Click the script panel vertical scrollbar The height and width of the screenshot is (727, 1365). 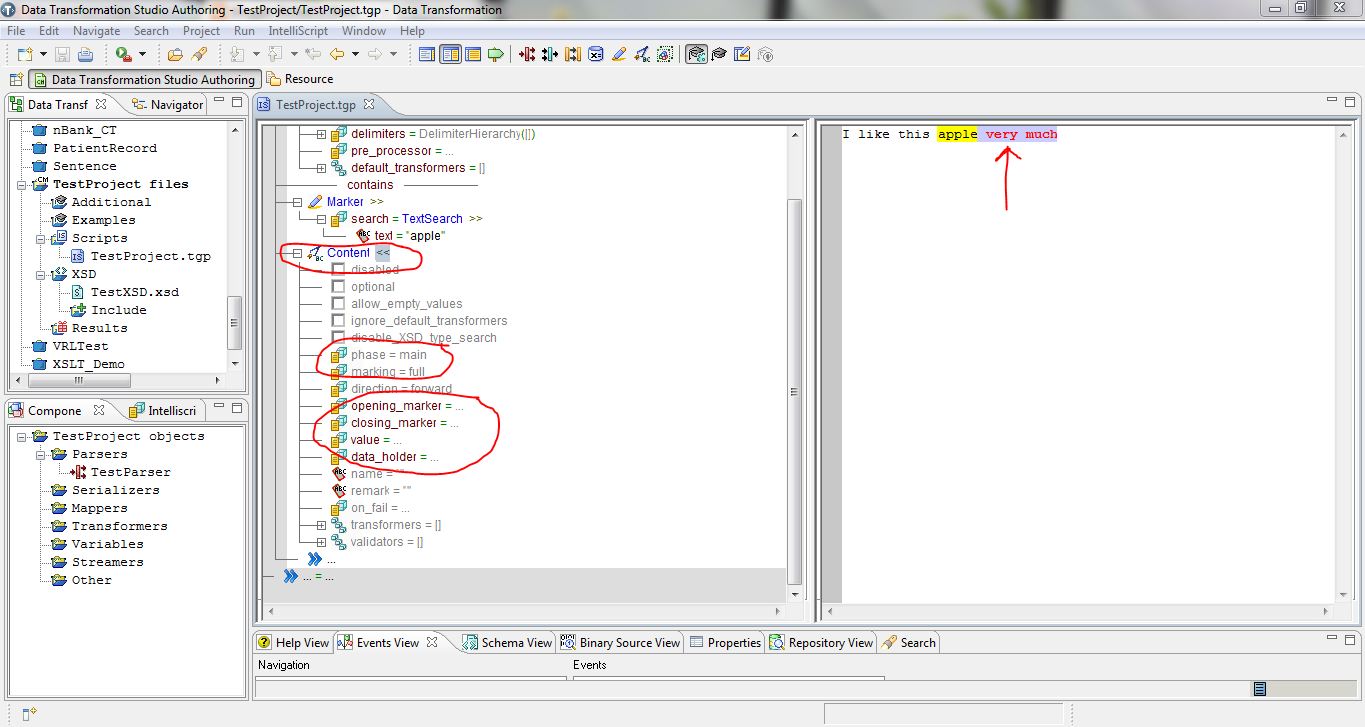click(x=795, y=390)
